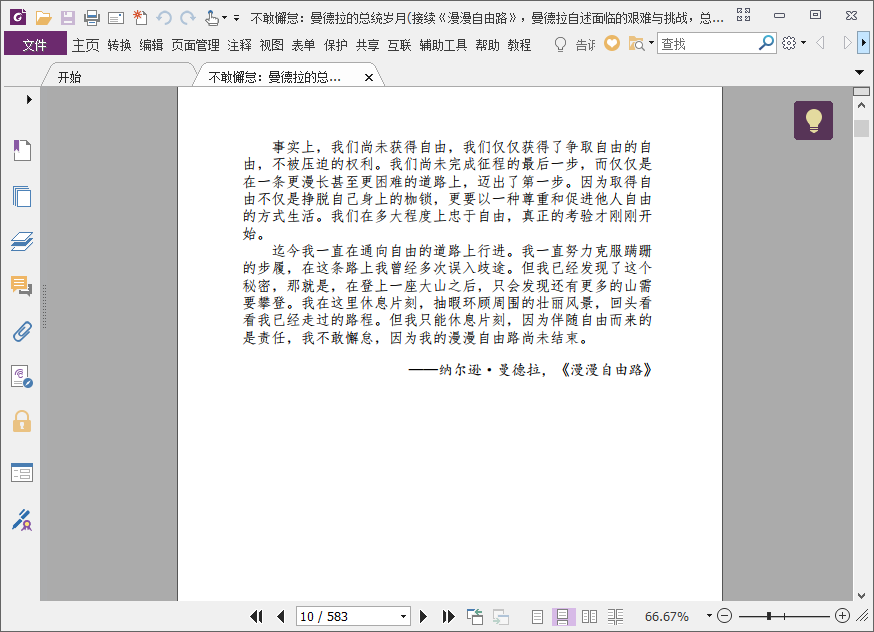Open the 表单 ribbon tab
Image resolution: width=874 pixels, height=632 pixels.
[303, 45]
